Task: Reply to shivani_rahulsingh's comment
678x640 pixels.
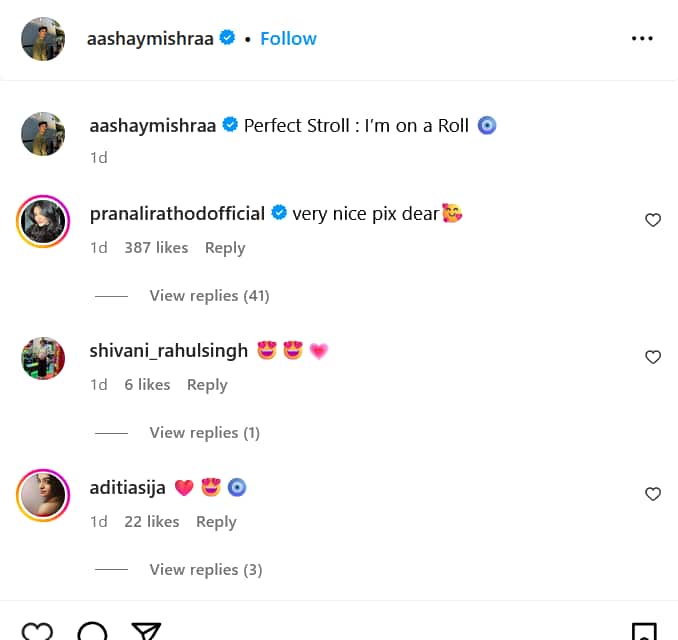Action: pos(207,385)
